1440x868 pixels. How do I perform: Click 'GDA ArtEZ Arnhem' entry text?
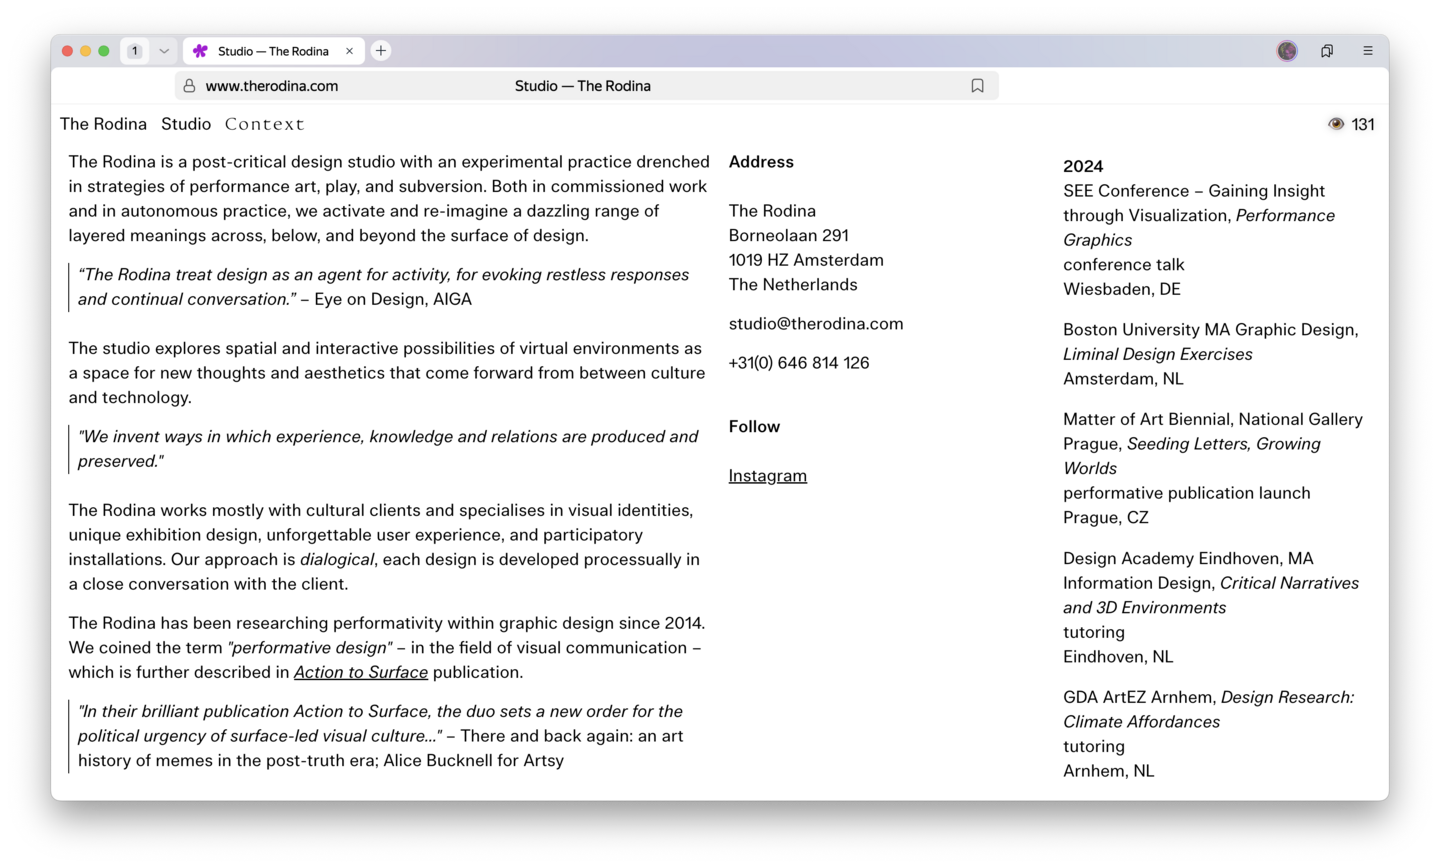1139,697
